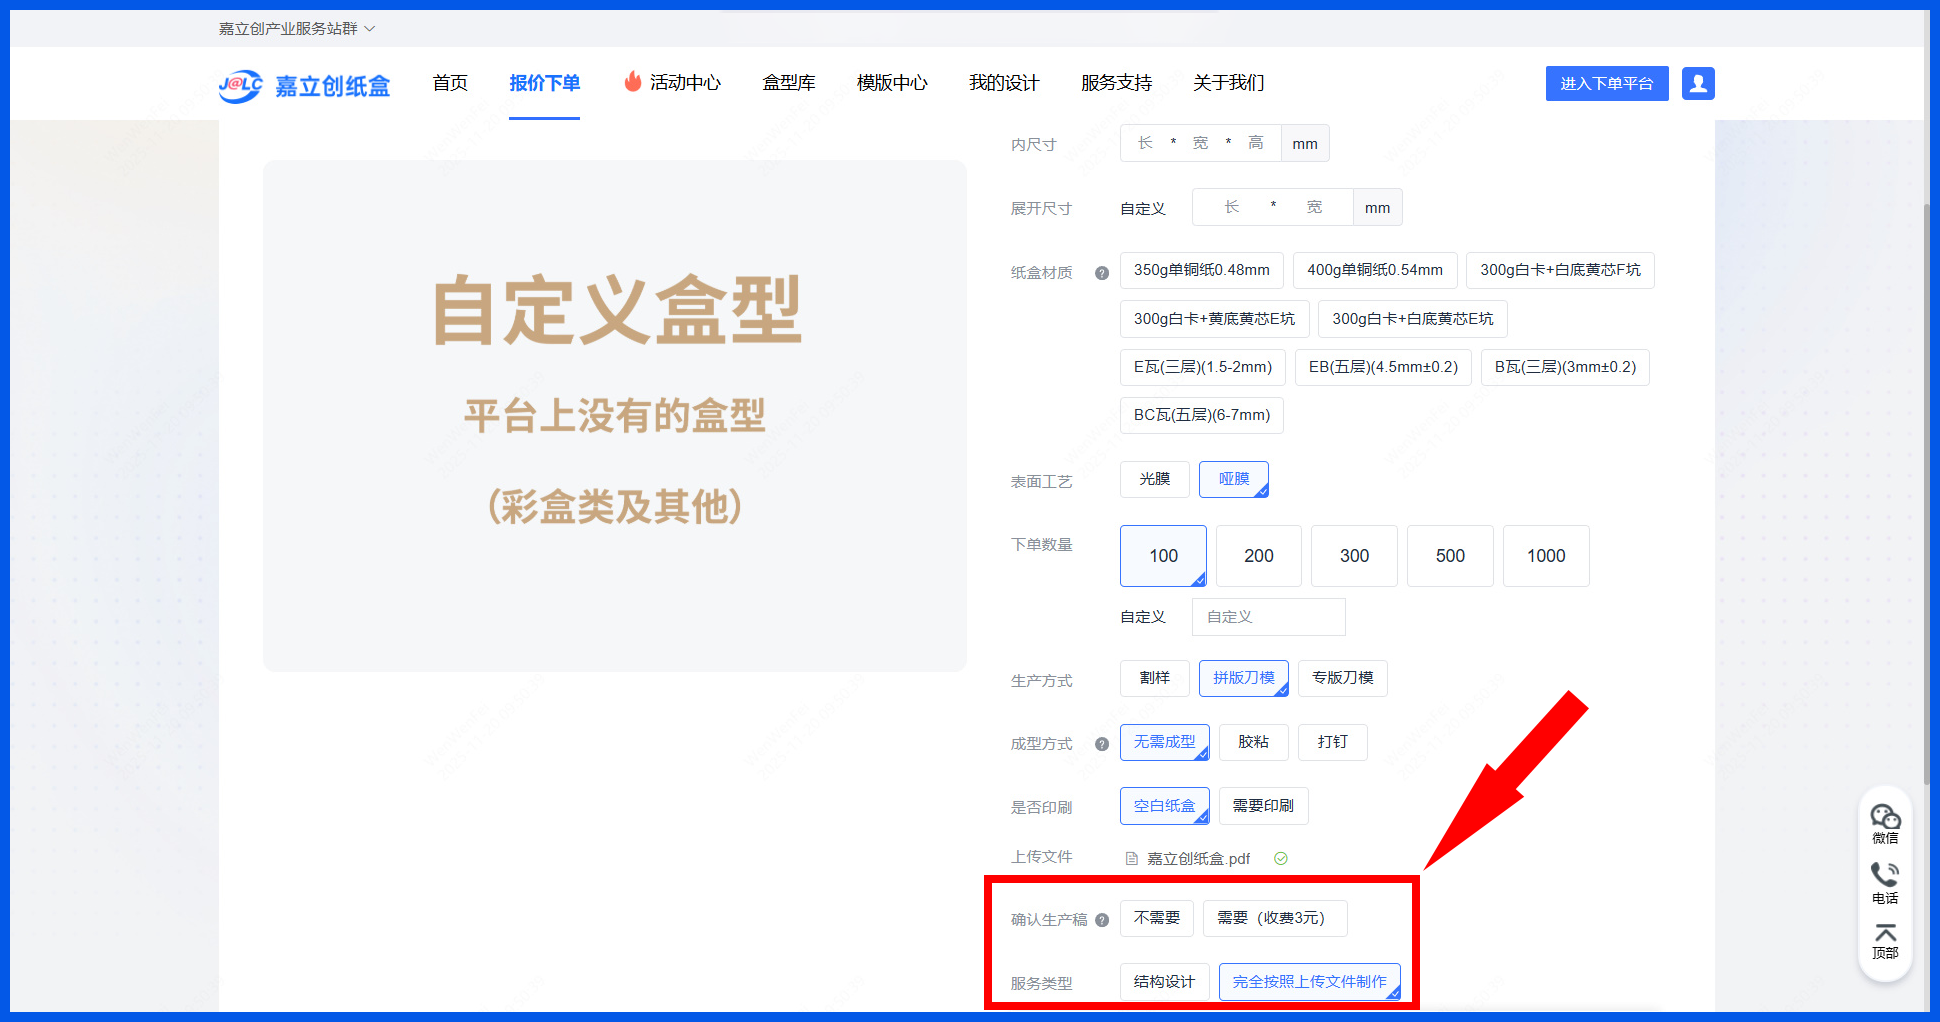Viewport: 1940px width, 1022px height.
Task: Open WeChat contact icon in sidebar
Action: (x=1885, y=818)
